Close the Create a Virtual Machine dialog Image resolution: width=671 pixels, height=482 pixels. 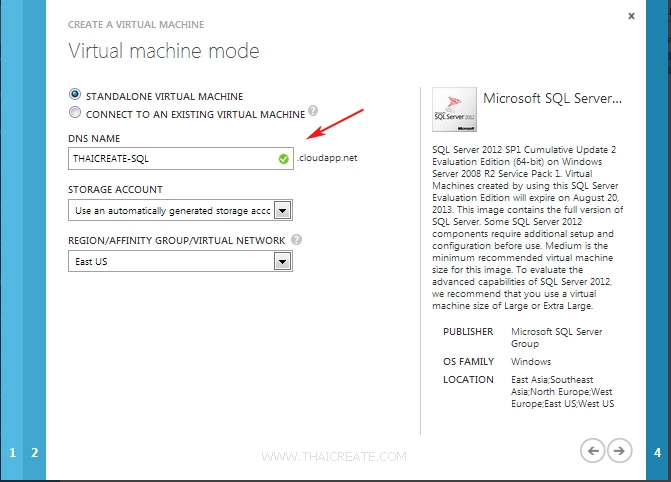631,16
